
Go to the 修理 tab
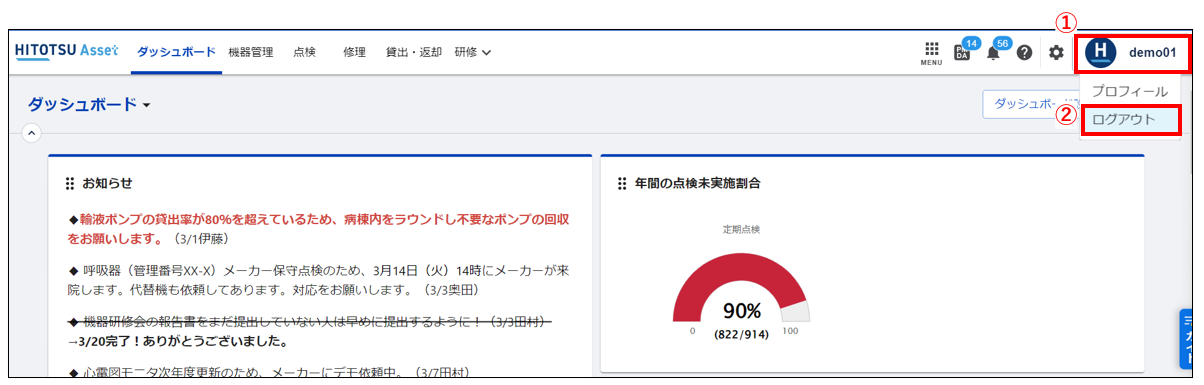coord(354,52)
